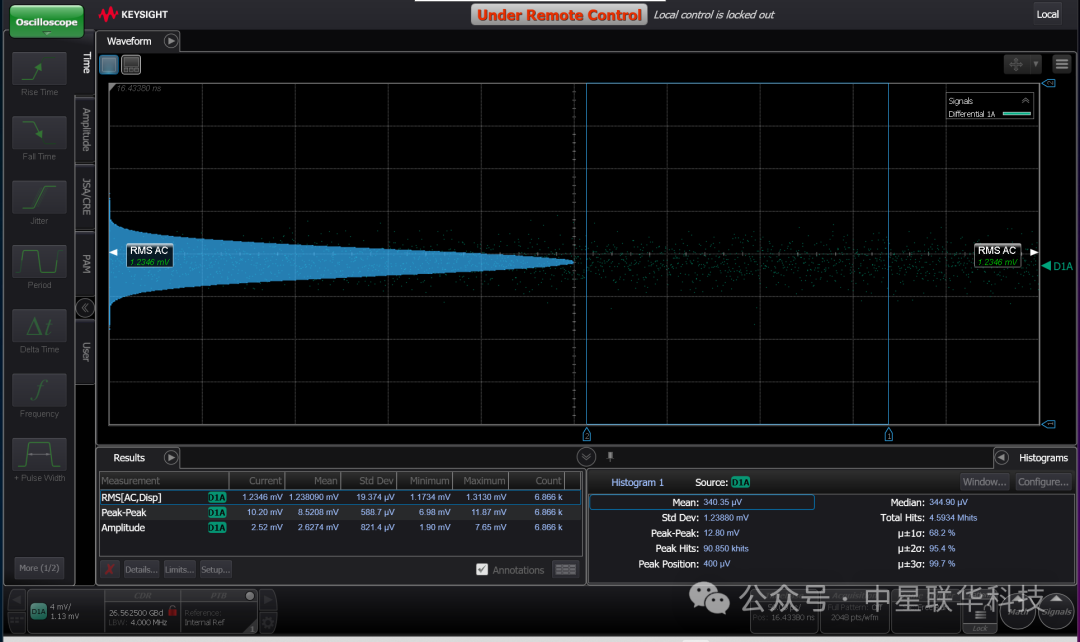The width and height of the screenshot is (1080, 642).
Task: Open the waveform hamburger menu icon
Action: tap(1061, 64)
